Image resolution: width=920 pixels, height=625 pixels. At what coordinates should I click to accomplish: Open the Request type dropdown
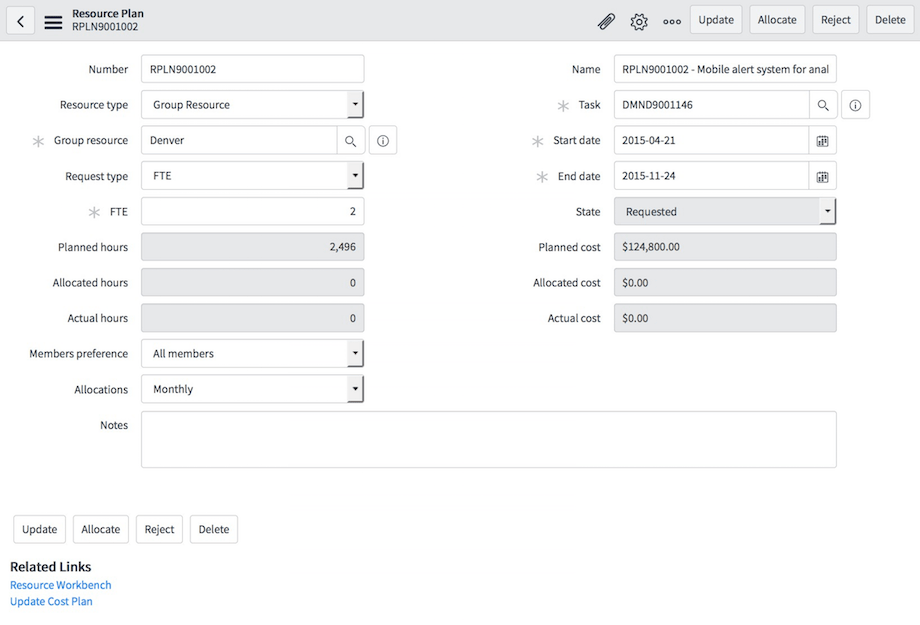click(357, 176)
